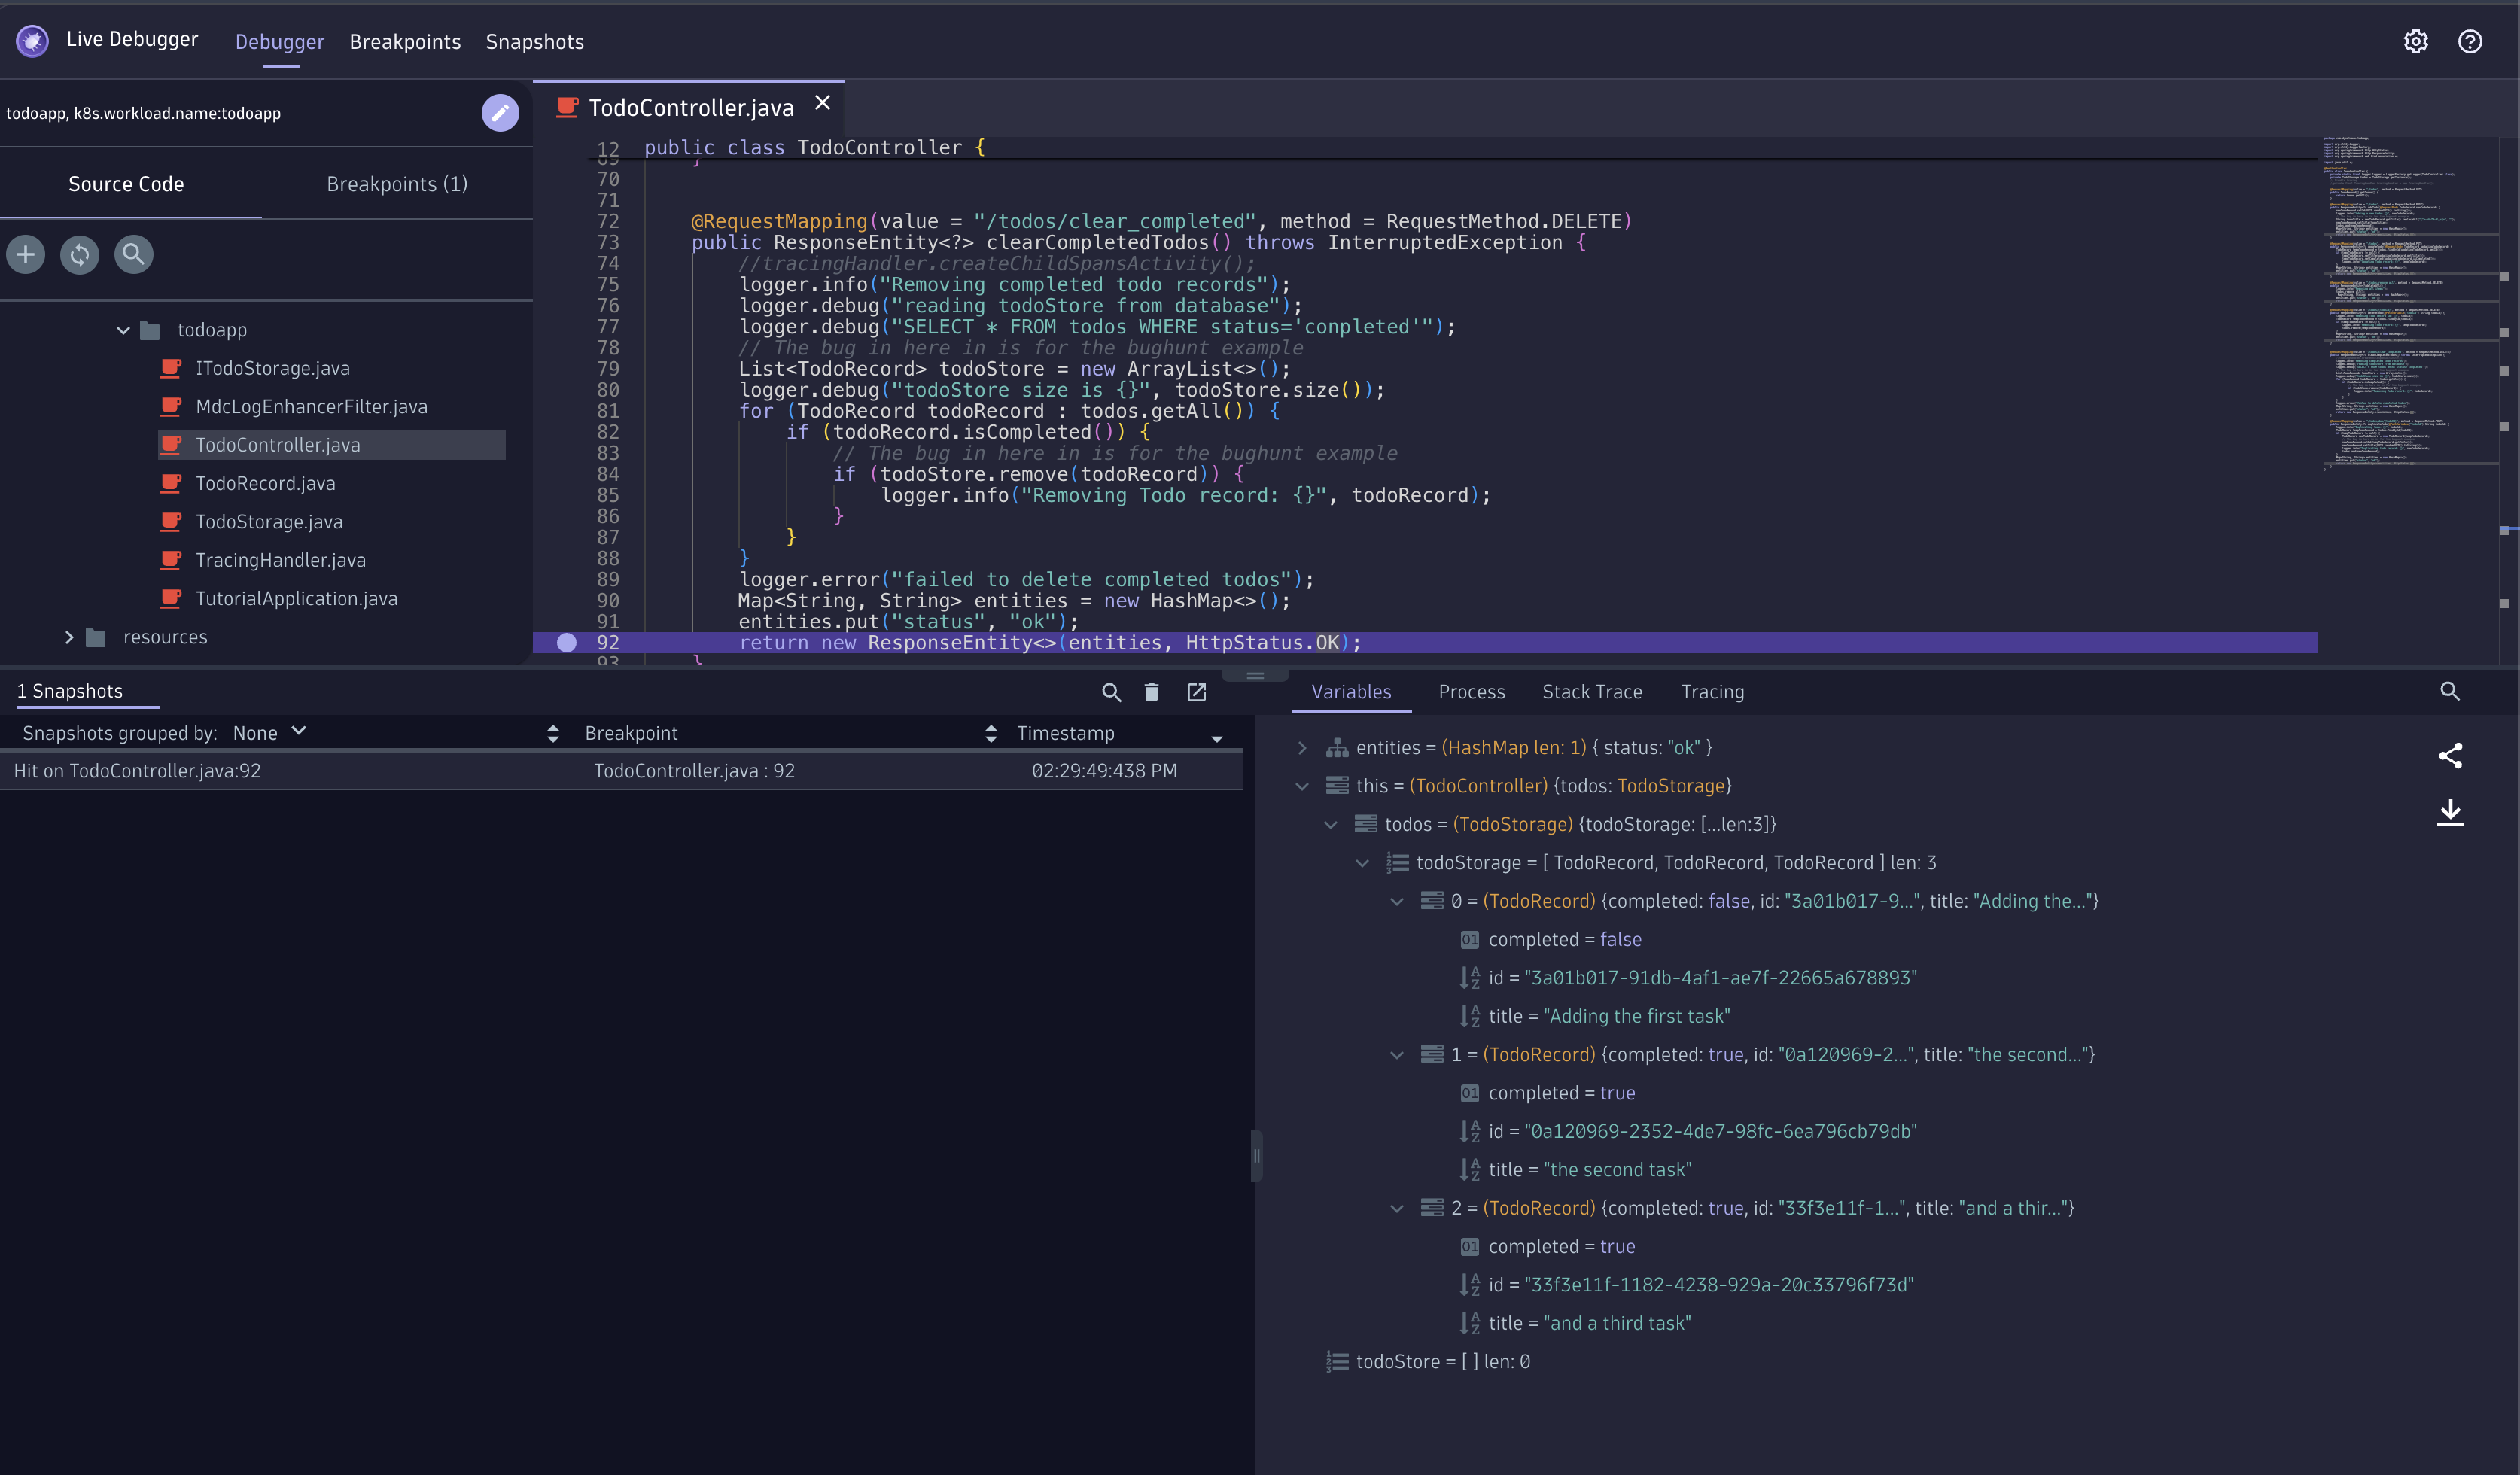The height and width of the screenshot is (1475, 2520).
Task: Switch to the Stack Trace tab
Action: [1592, 692]
